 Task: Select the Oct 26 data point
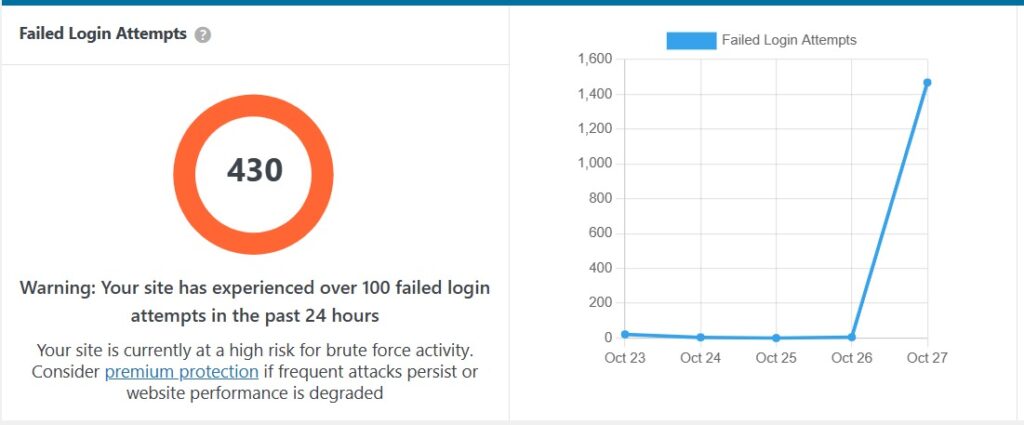pos(852,338)
